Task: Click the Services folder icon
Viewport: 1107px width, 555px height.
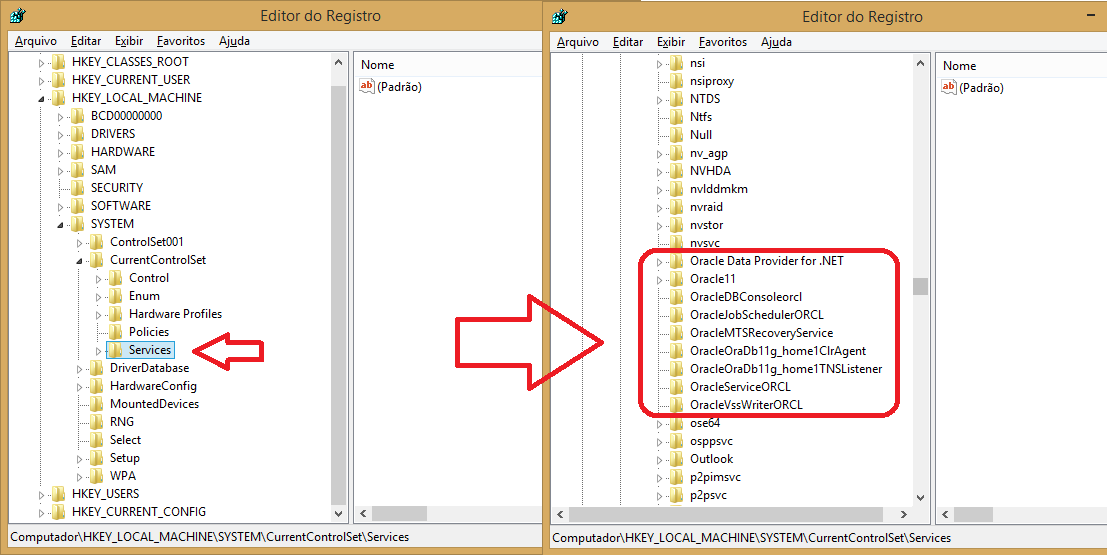Action: point(116,350)
